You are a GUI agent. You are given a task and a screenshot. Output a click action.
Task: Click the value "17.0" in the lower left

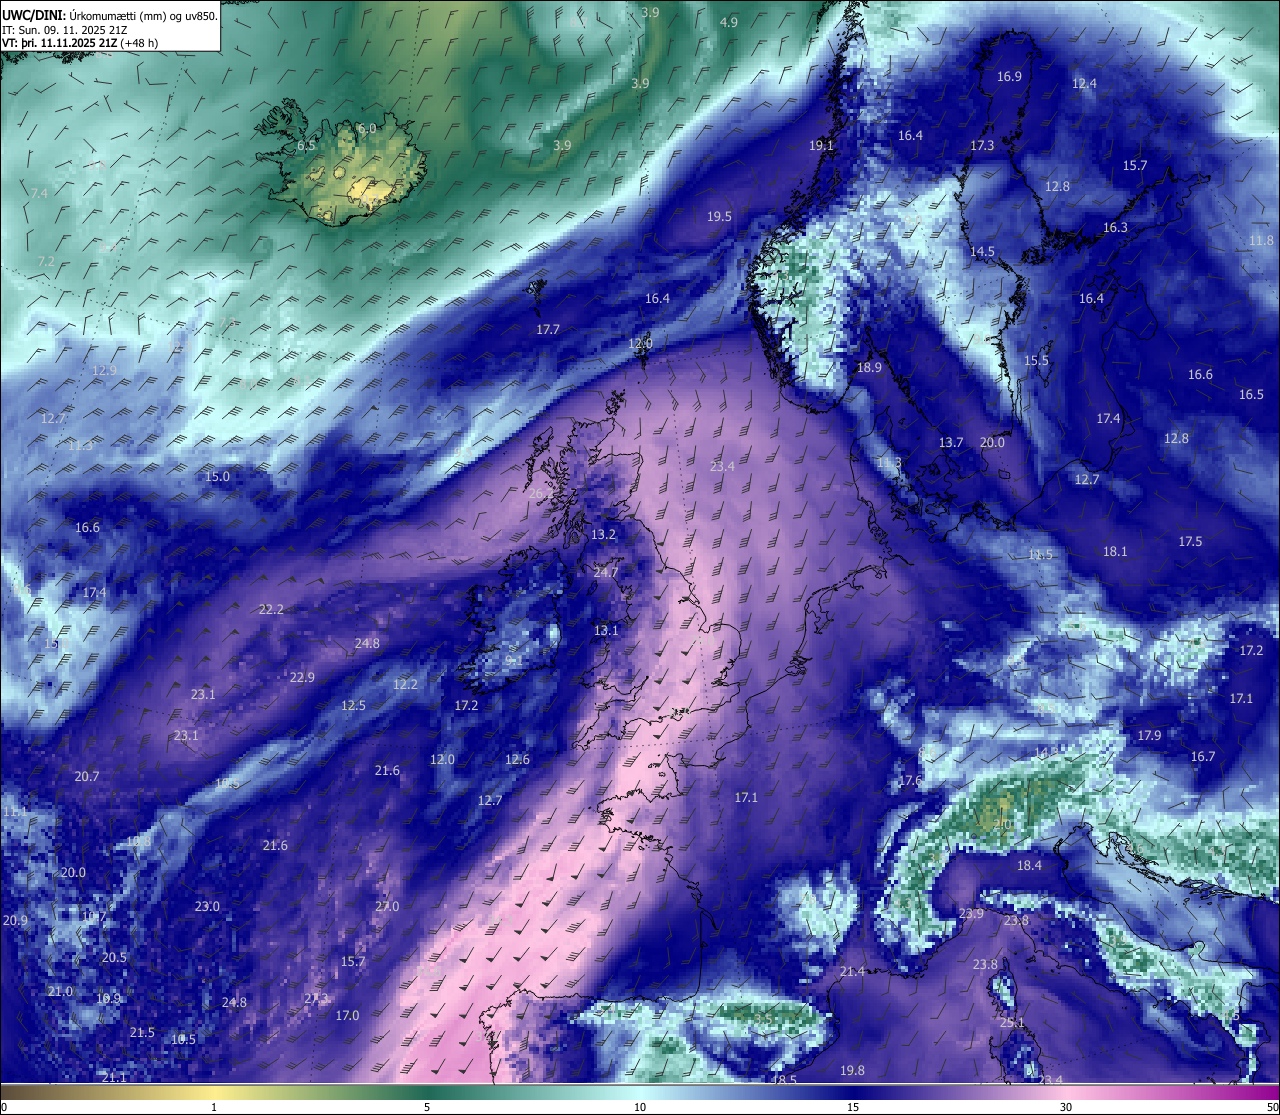pos(347,1016)
